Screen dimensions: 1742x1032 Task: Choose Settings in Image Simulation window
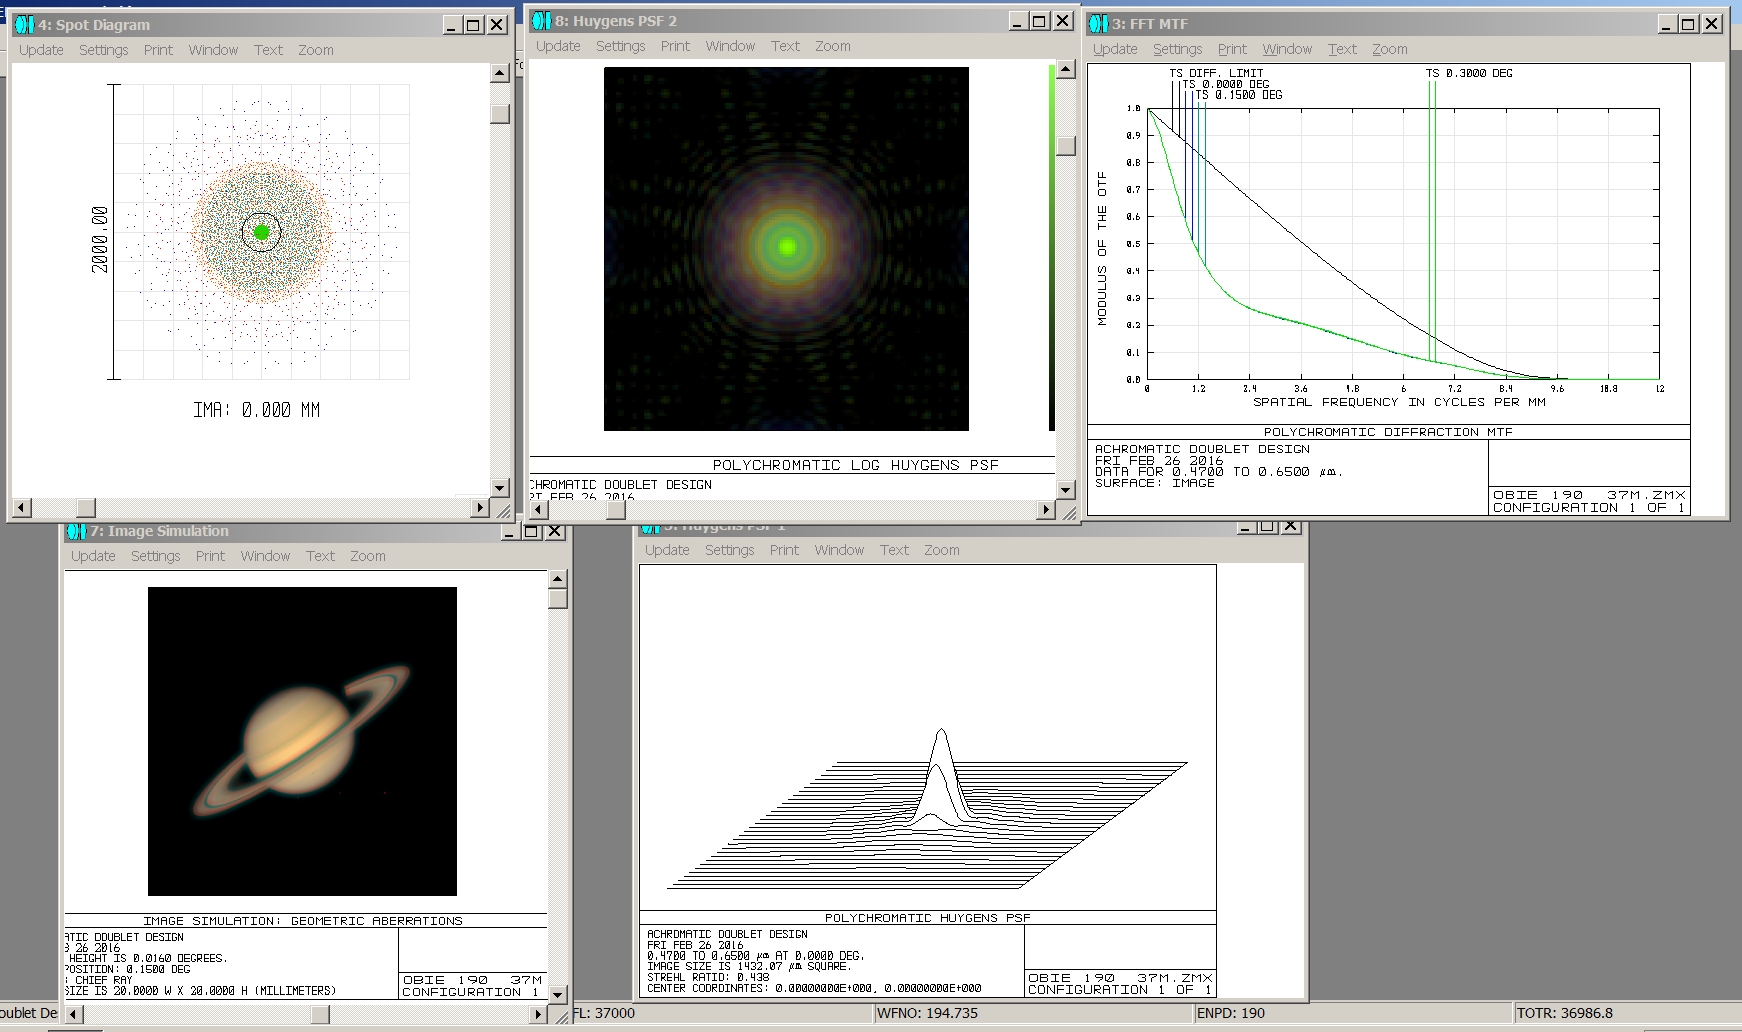point(156,556)
